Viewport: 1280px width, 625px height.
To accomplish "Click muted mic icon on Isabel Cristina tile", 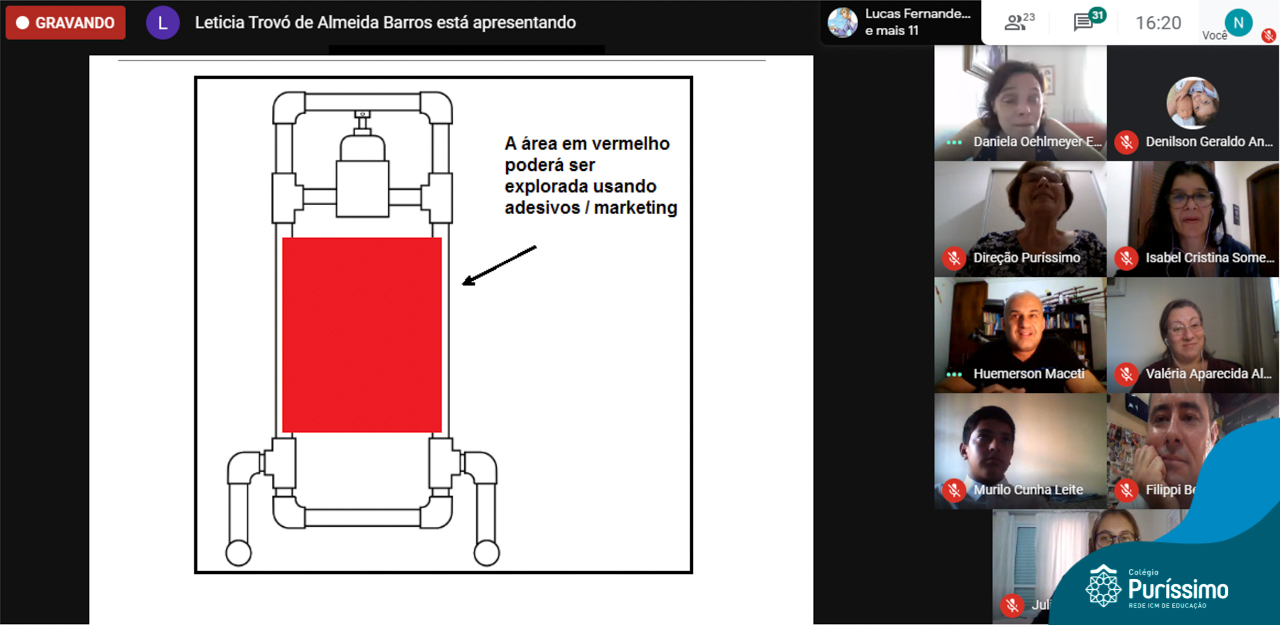I will tap(1127, 258).
